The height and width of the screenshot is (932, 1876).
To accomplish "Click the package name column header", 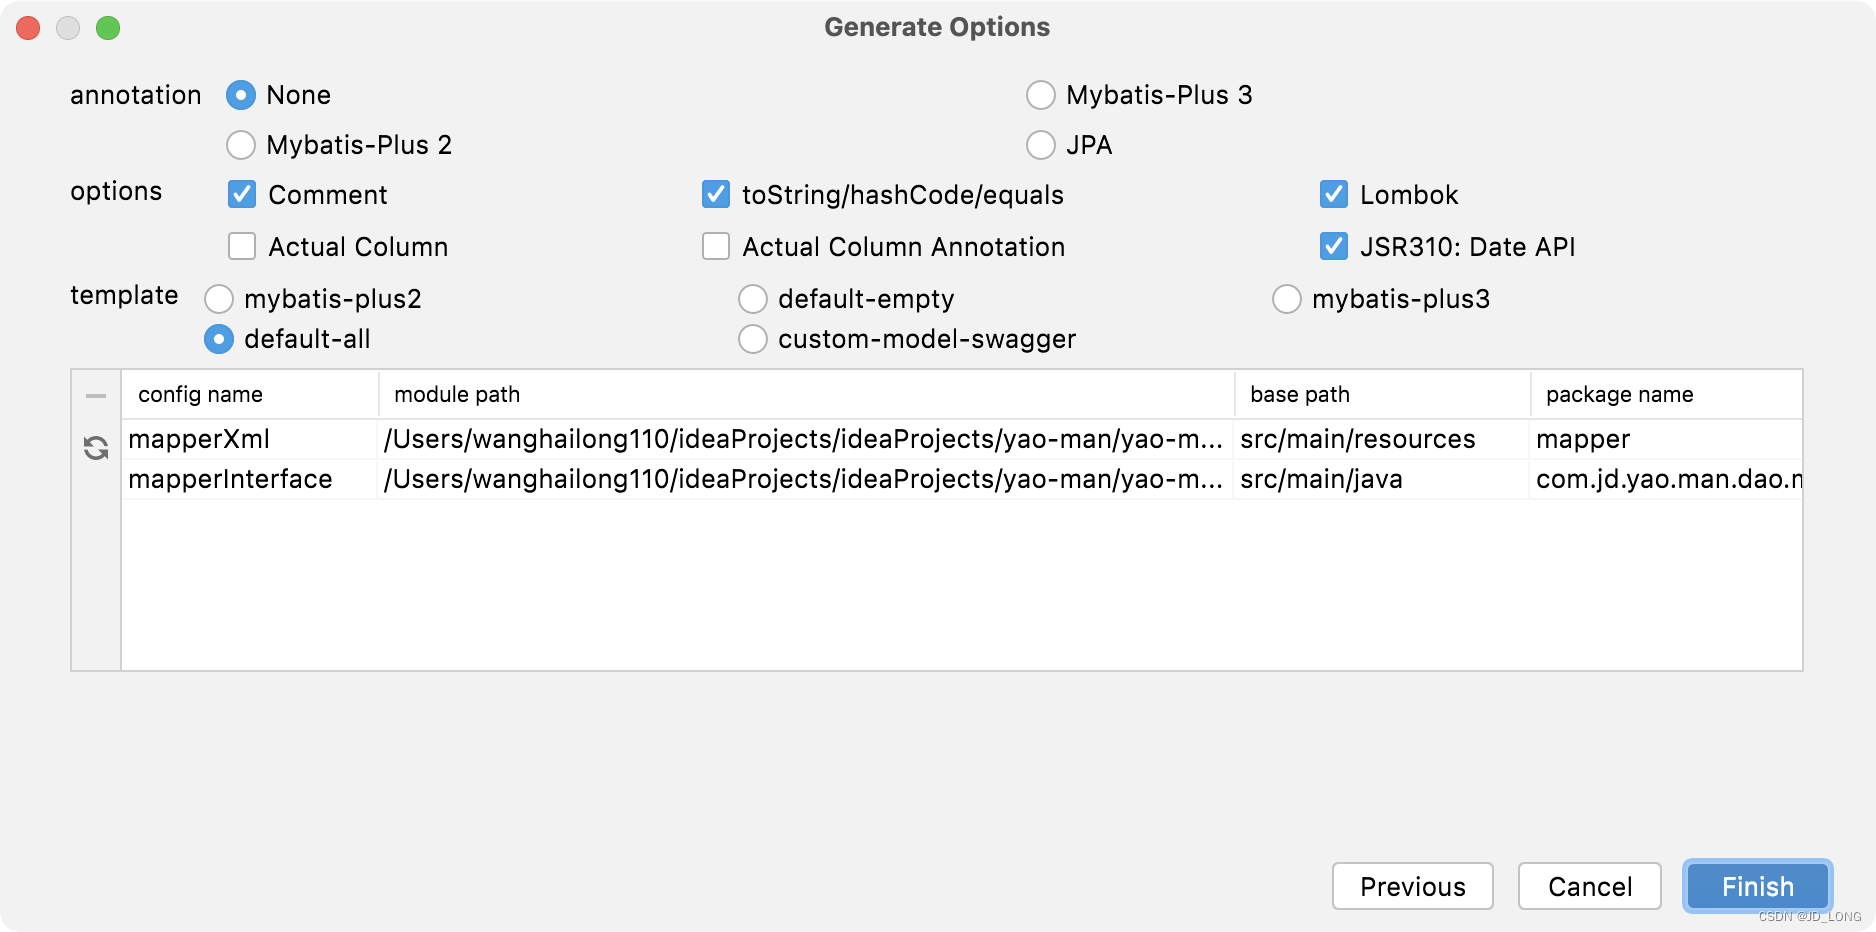I will pos(1666,394).
